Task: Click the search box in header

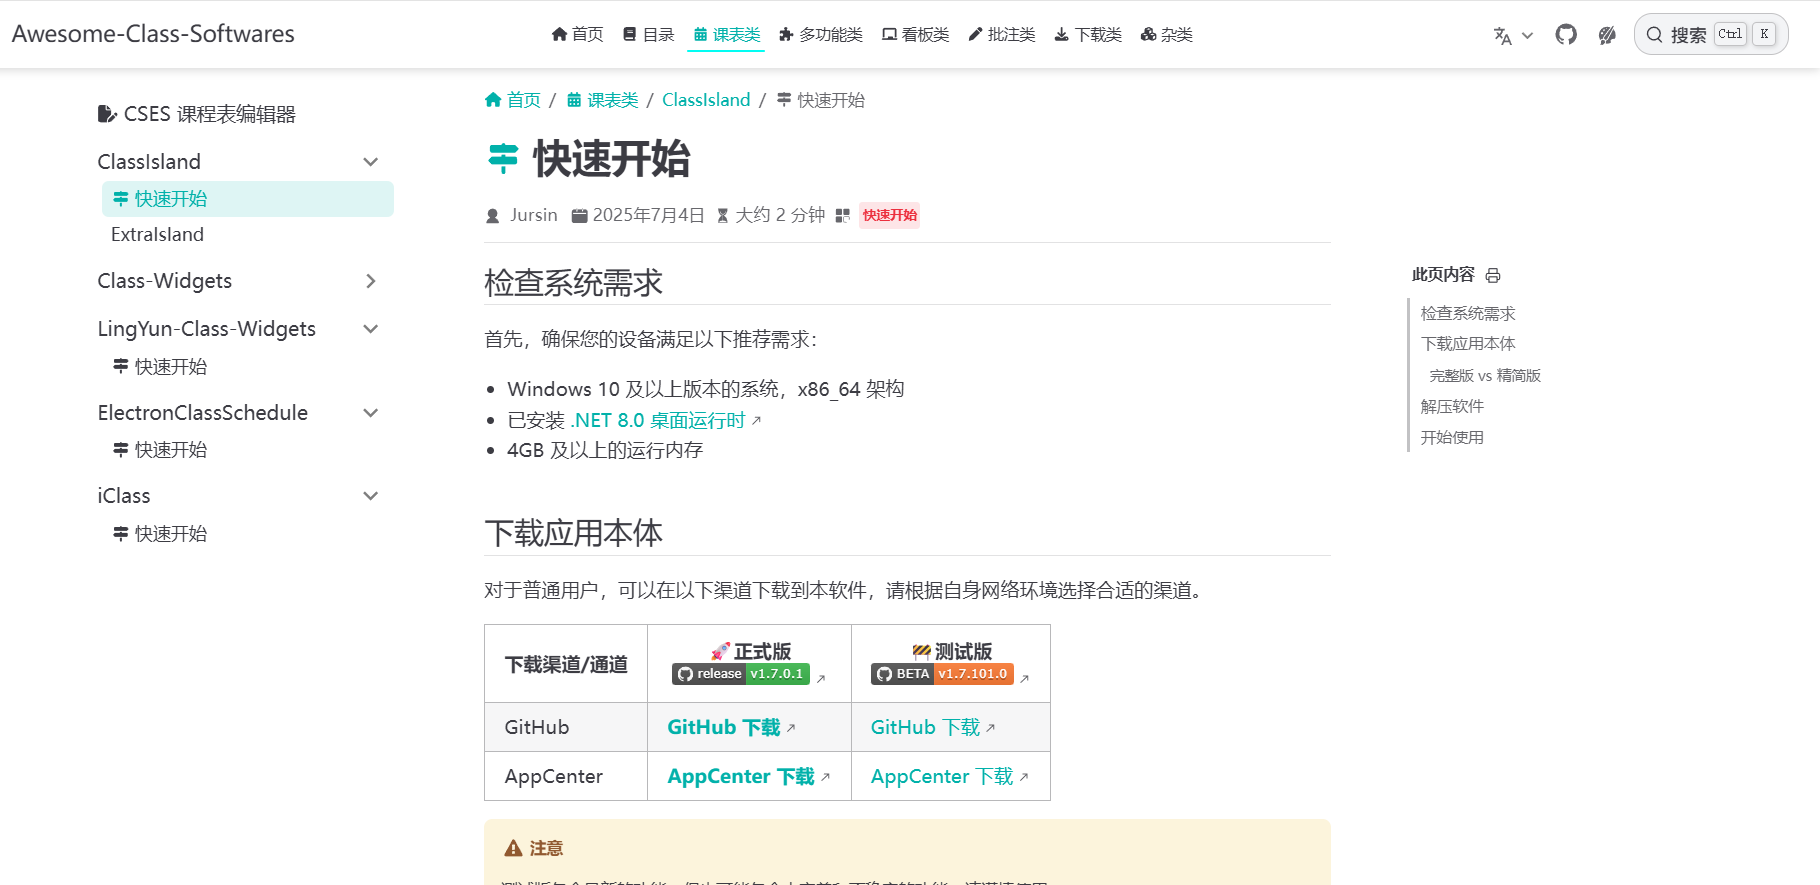Action: point(1711,34)
